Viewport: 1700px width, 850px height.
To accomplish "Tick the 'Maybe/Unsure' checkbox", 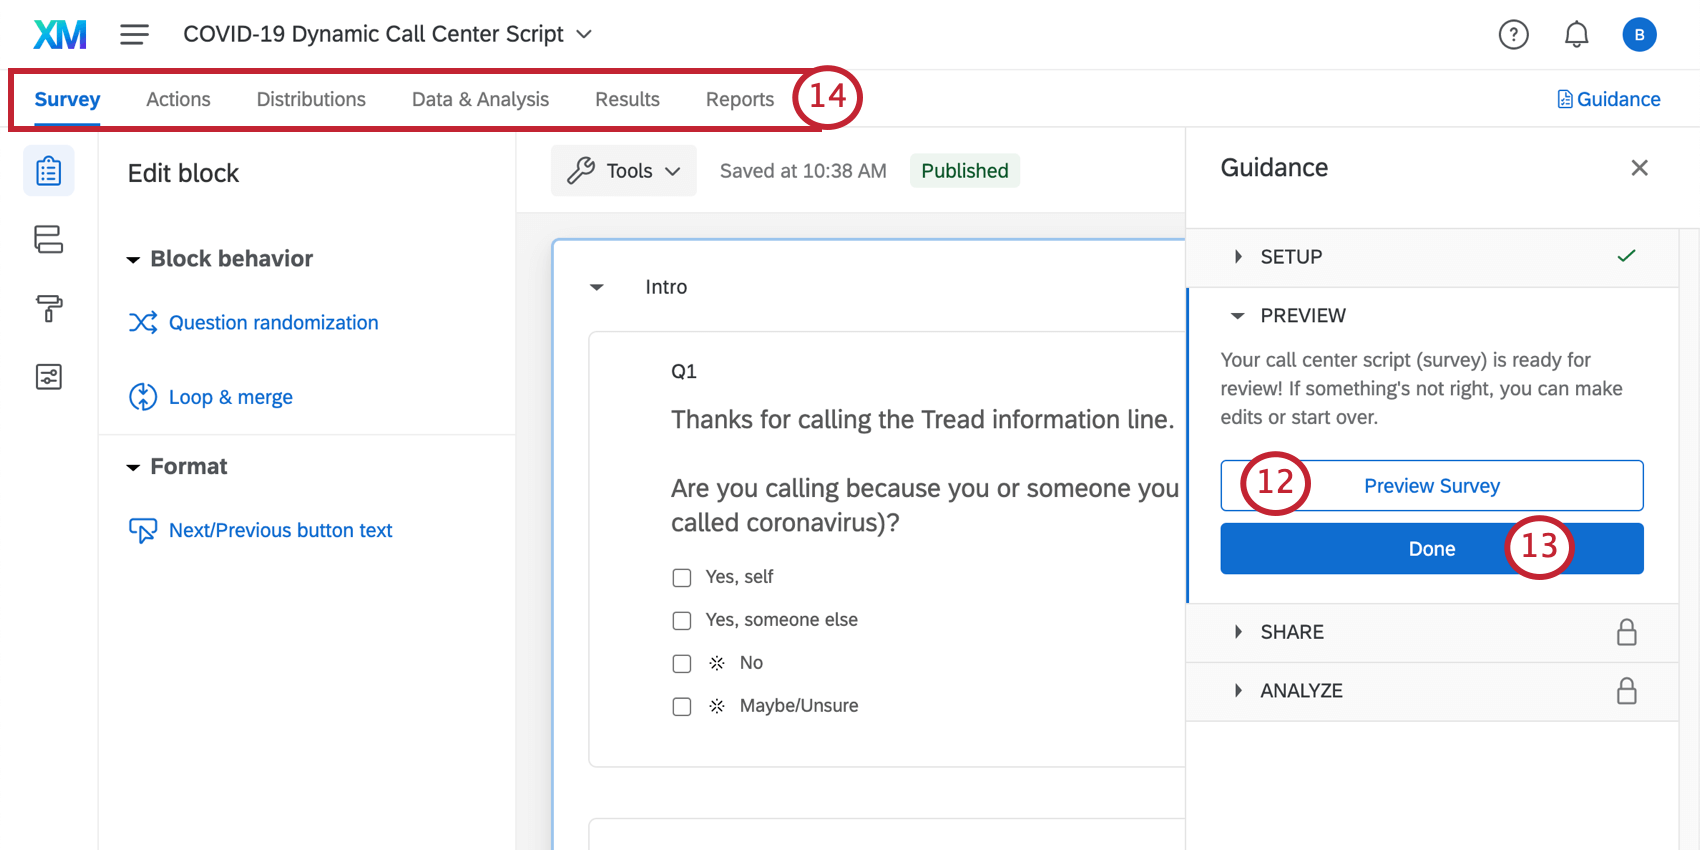I will click(682, 707).
